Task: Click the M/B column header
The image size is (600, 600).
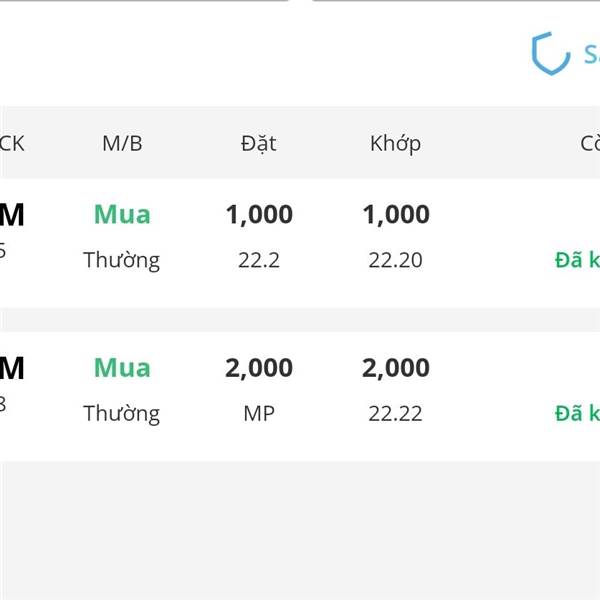Action: pyautogui.click(x=122, y=144)
